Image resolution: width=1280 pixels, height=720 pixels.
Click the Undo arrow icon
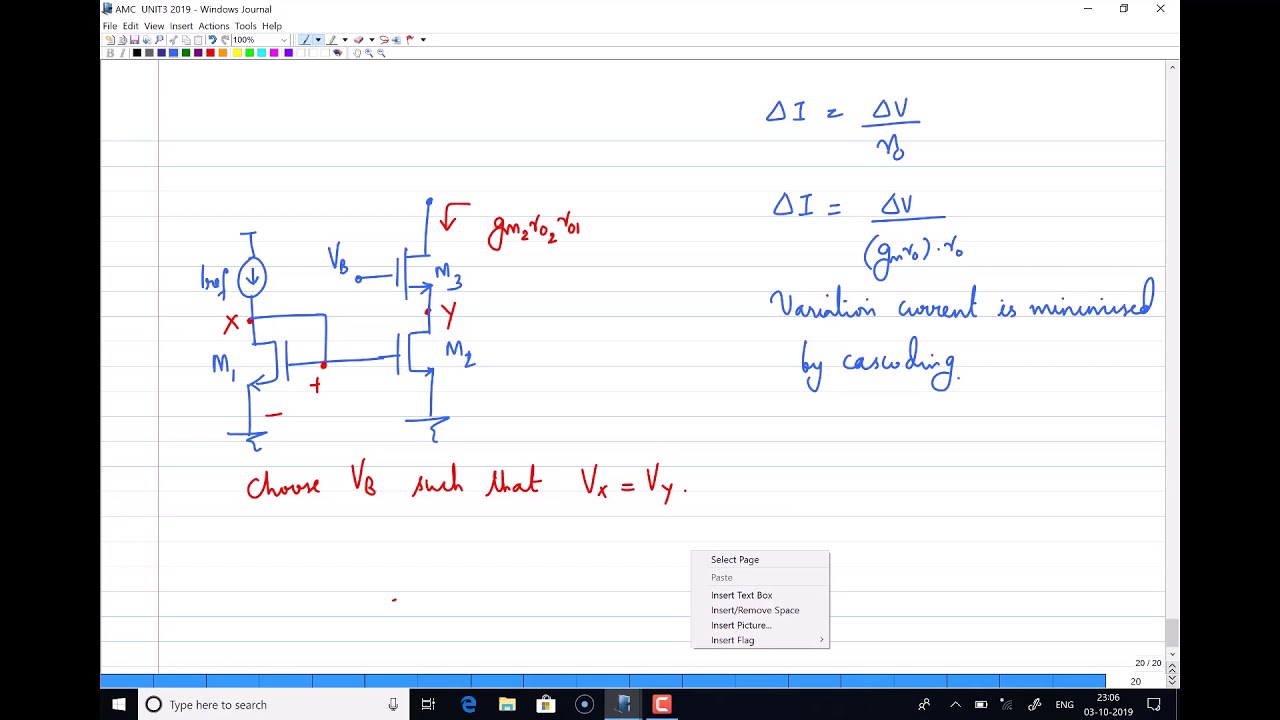pyautogui.click(x=213, y=40)
